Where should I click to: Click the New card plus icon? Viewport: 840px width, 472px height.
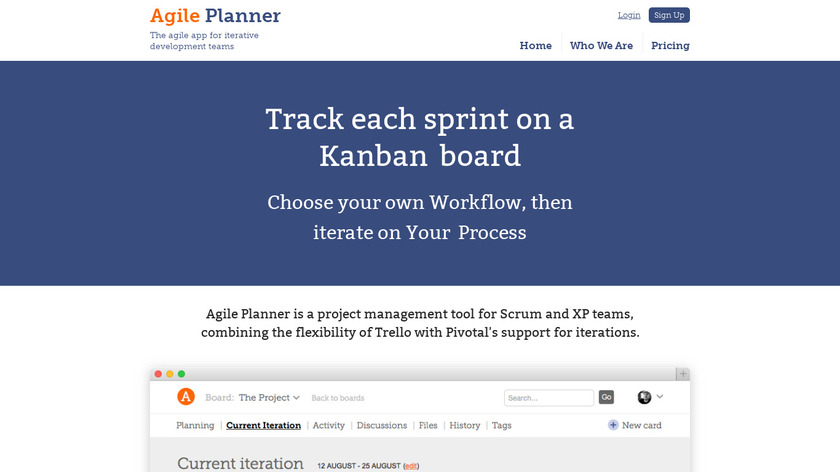pyautogui.click(x=613, y=425)
